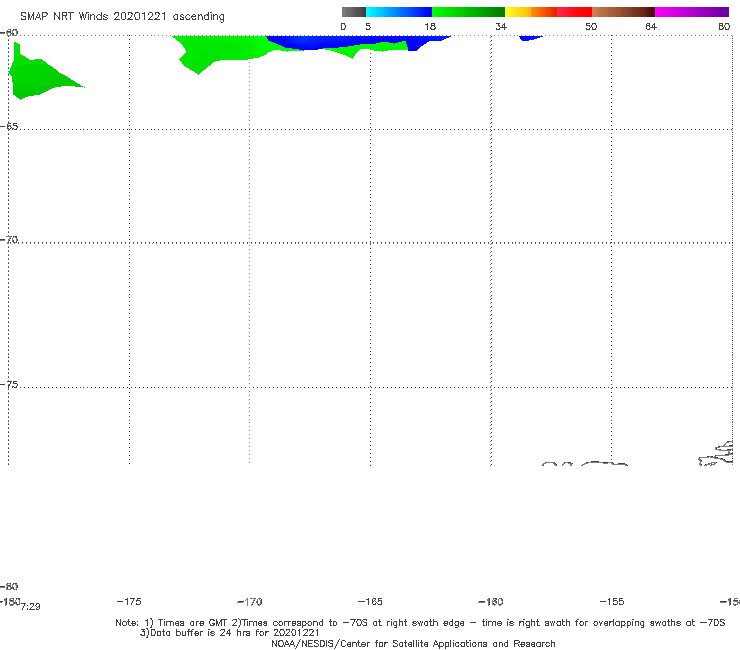Viewport: 740px width, 650px height.
Task: Select the red segment of the color bar
Action: tap(574, 12)
